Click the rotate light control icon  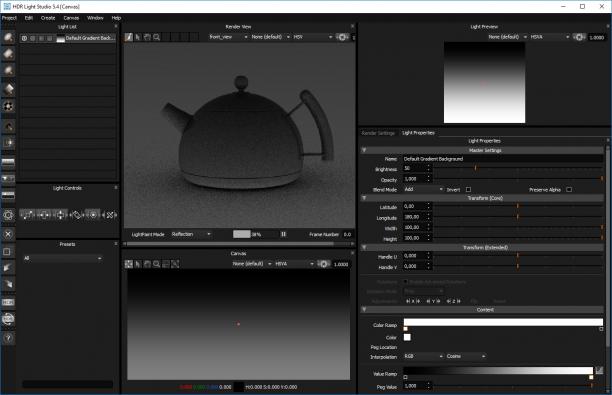coord(76,215)
